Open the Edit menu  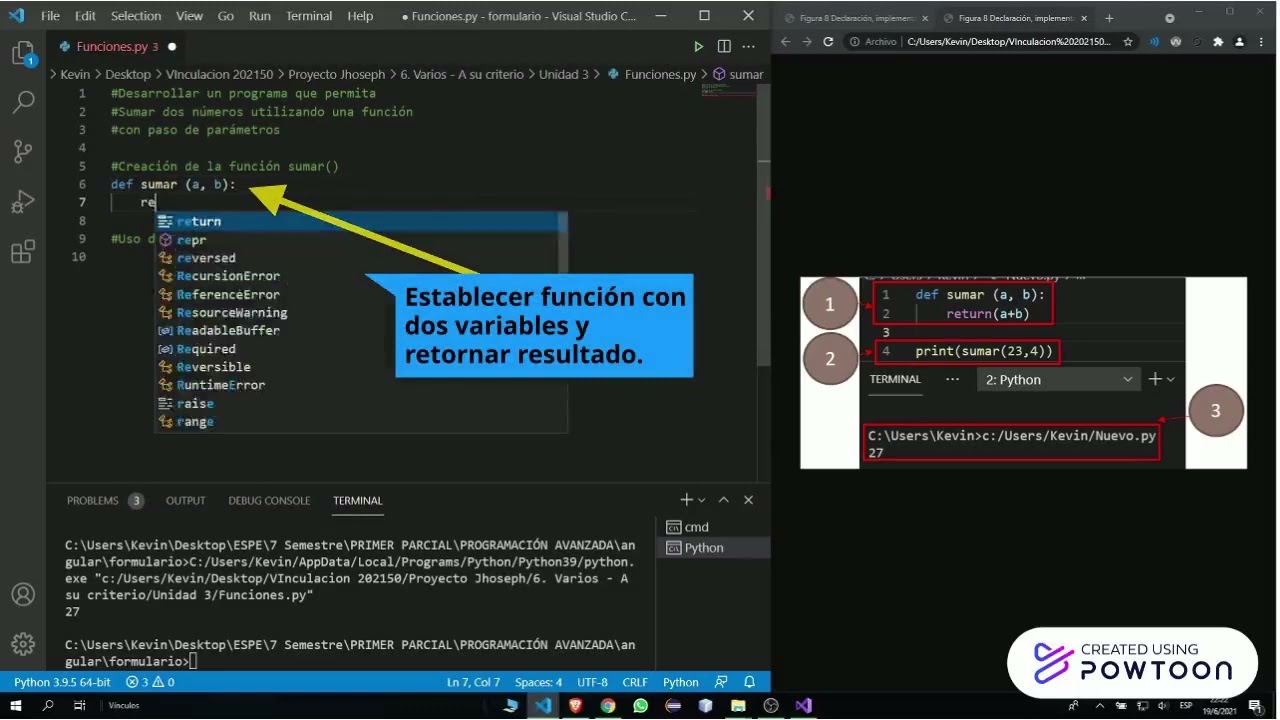[85, 16]
